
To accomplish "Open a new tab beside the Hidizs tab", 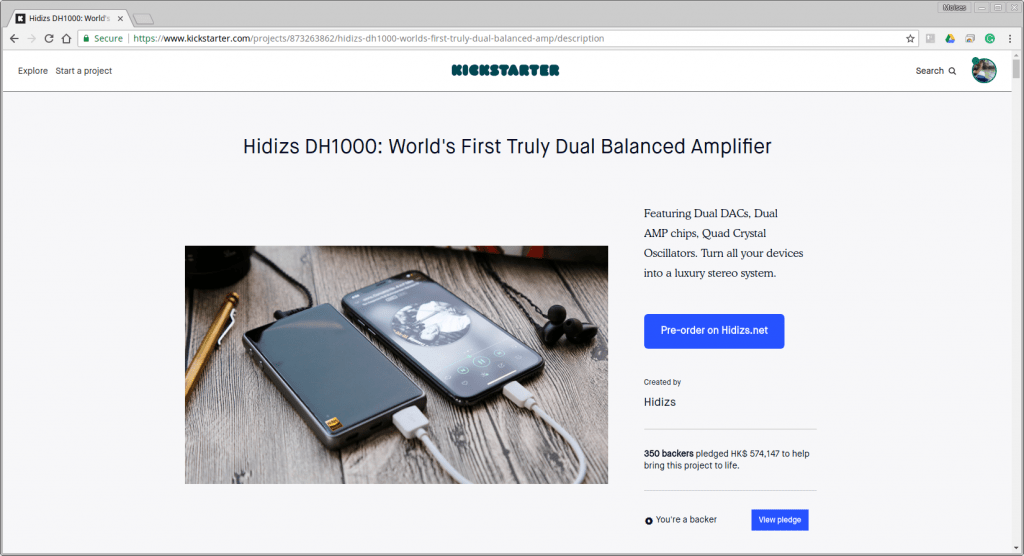I will point(144,18).
